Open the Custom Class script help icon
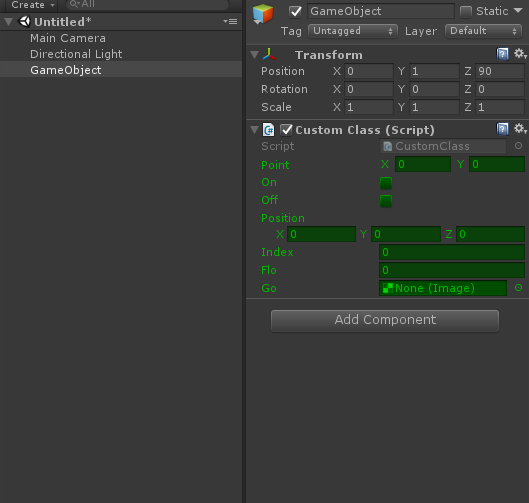 502,129
